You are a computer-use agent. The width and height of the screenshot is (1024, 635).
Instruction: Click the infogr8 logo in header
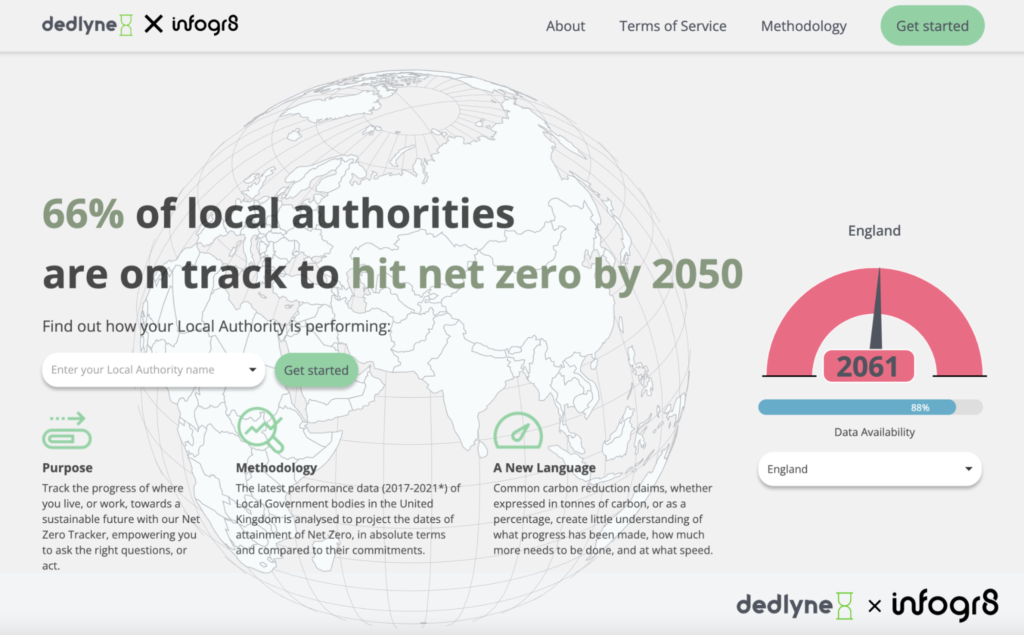205,24
